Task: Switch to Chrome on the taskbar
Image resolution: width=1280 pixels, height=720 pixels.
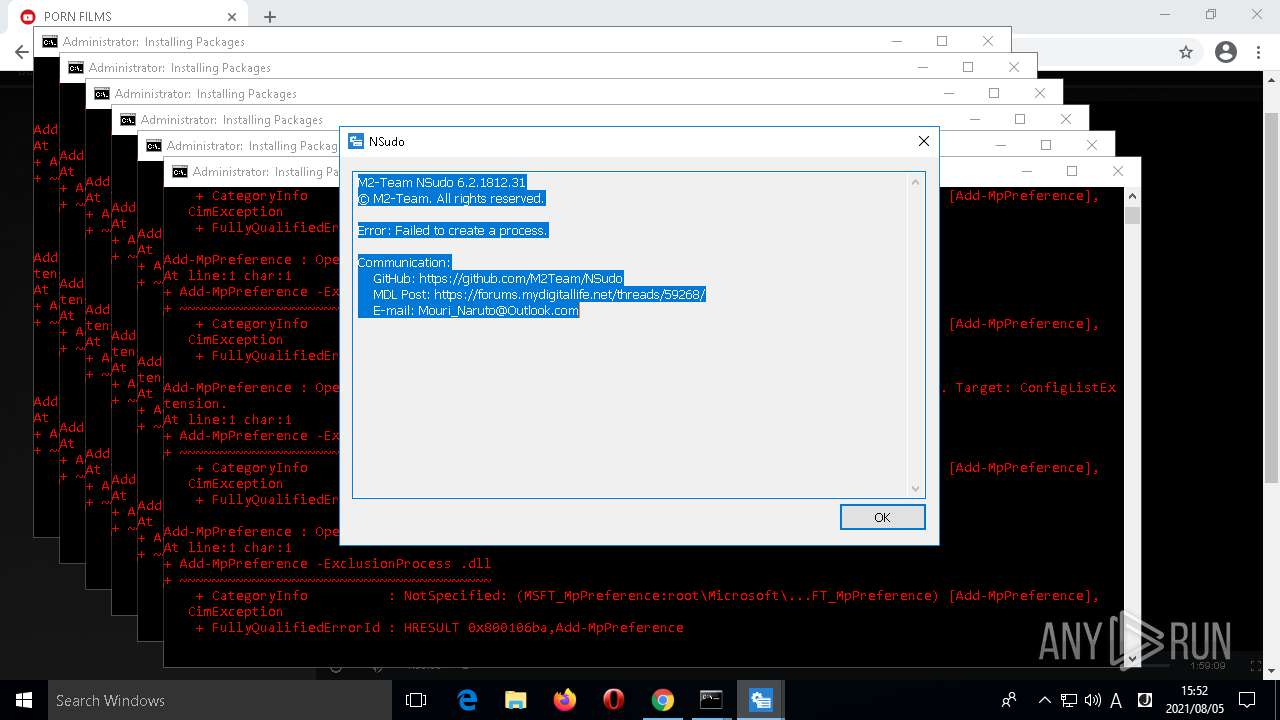Action: tap(662, 700)
